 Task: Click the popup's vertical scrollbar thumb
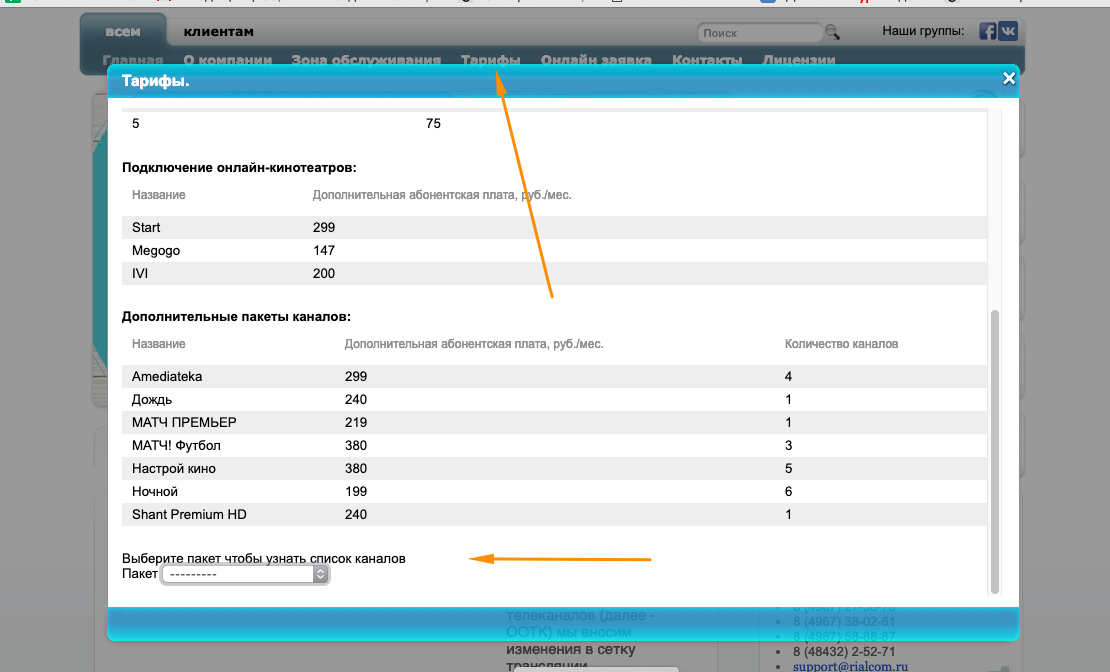pyautogui.click(x=995, y=452)
